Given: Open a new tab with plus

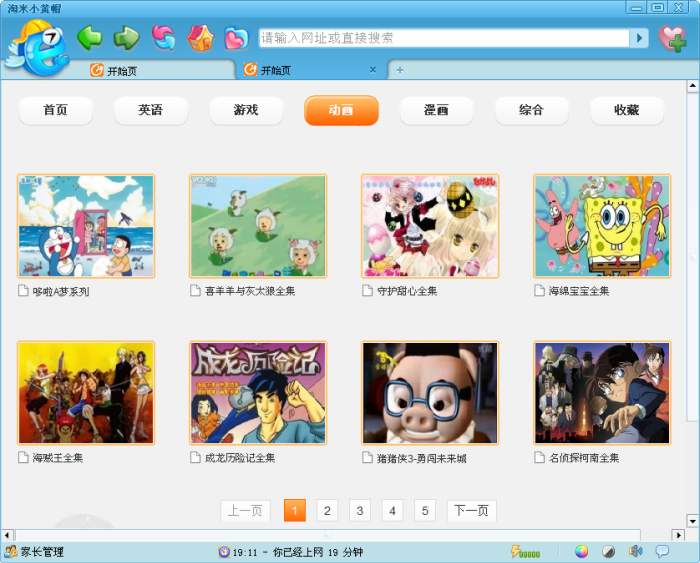Looking at the screenshot, I should point(400,70).
